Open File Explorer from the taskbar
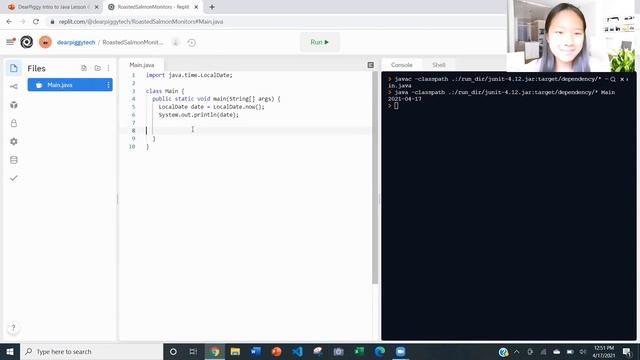This screenshot has width=640, height=360. [235, 351]
